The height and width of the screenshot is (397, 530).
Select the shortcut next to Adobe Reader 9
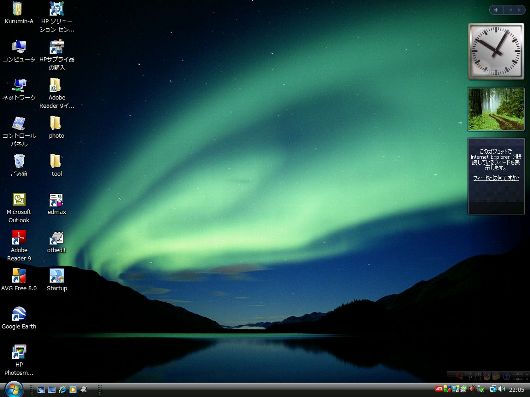click(x=56, y=242)
